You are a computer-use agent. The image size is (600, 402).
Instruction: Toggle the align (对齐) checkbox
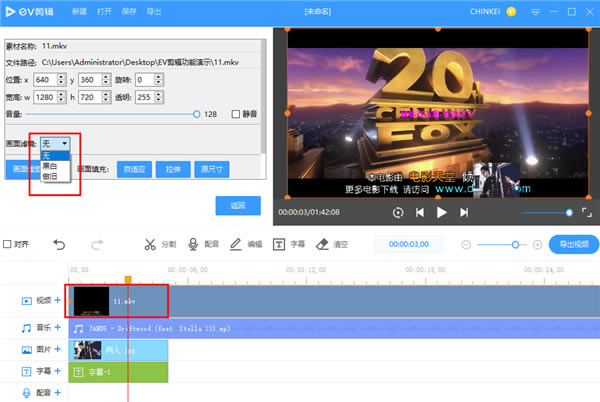pyautogui.click(x=8, y=244)
